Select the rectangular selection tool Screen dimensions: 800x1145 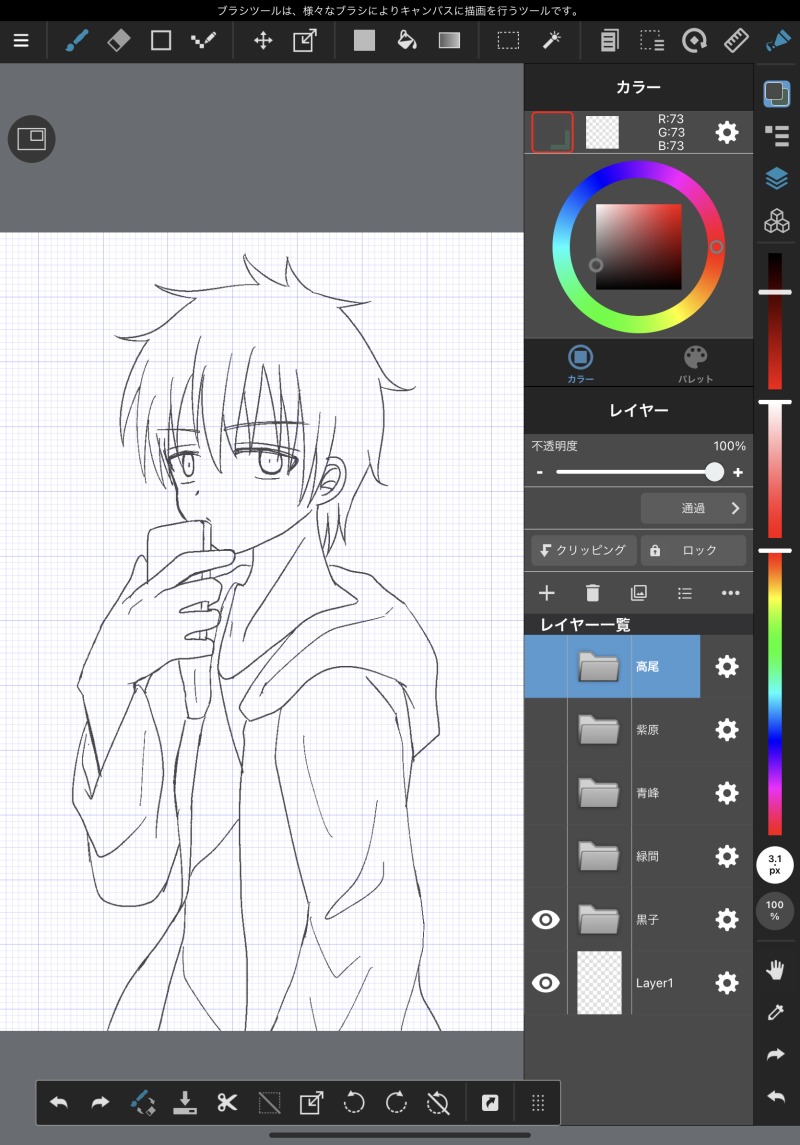click(x=508, y=40)
